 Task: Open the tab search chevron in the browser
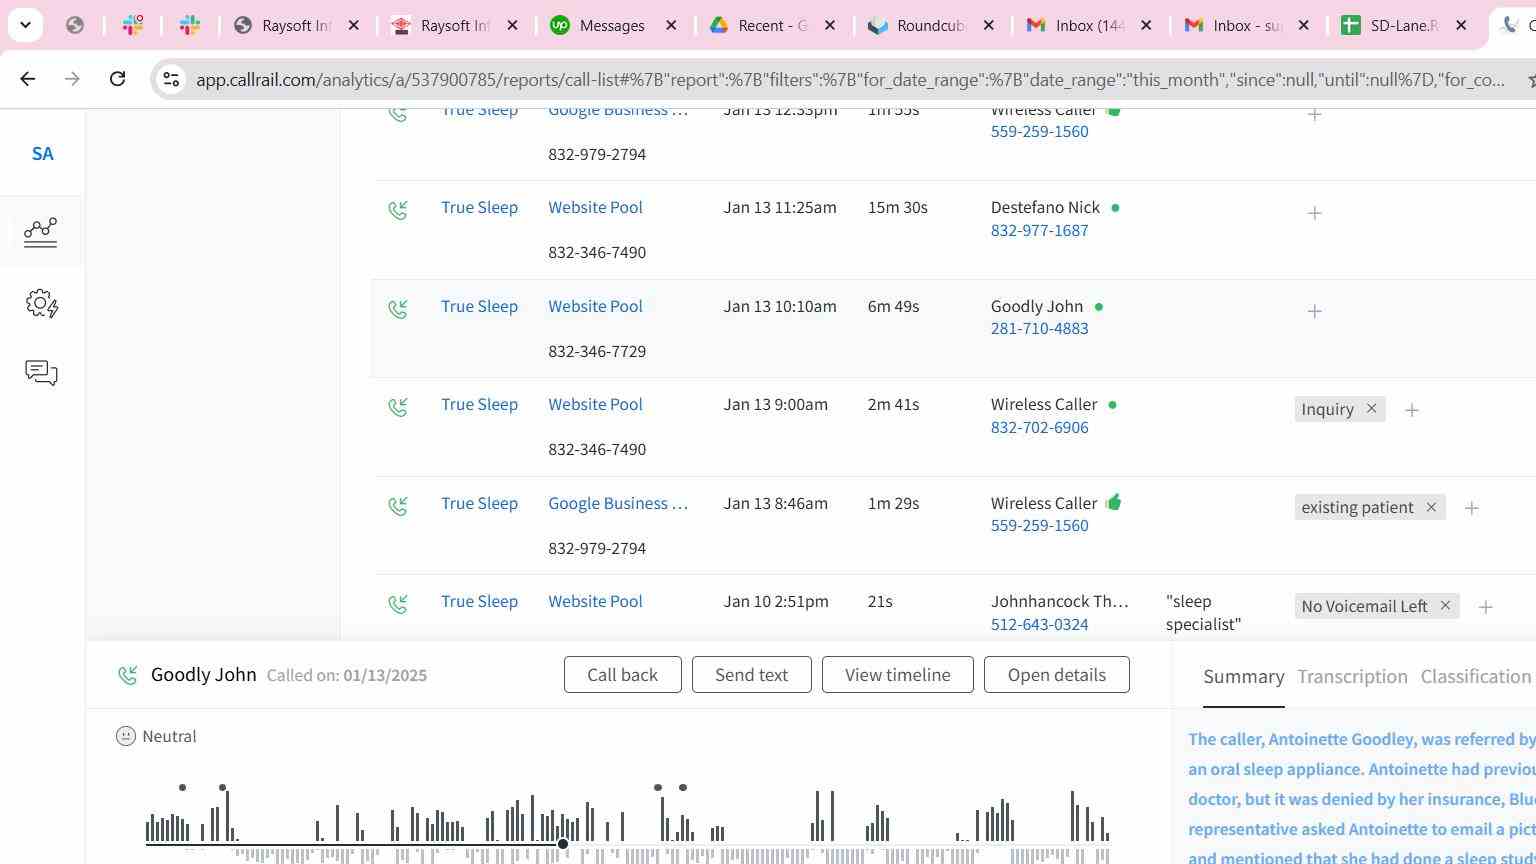(25, 25)
